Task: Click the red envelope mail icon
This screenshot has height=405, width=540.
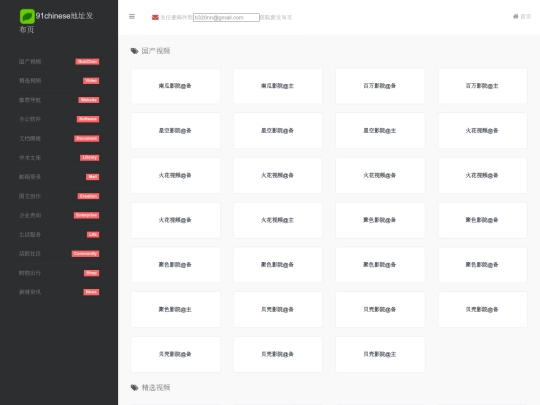Action: tap(155, 17)
